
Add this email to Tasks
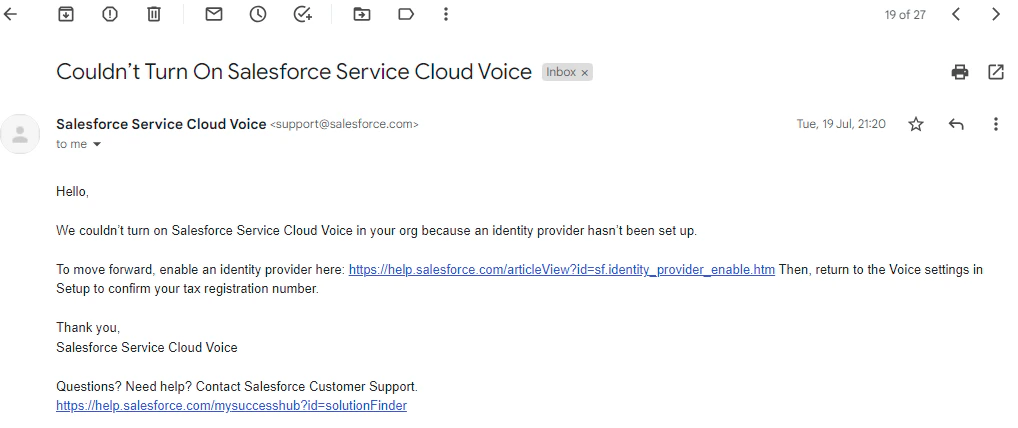coord(302,14)
